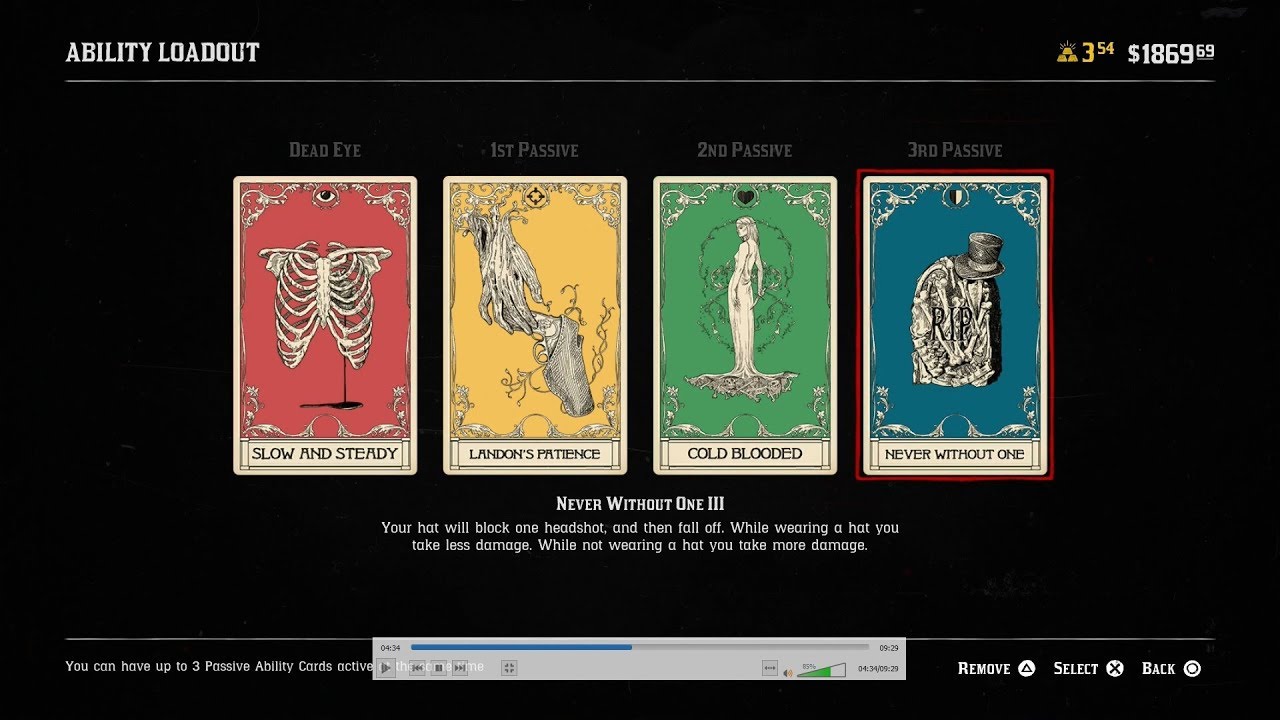Viewport: 1280px width, 720px height.
Task: Click the Remove button label
Action: click(x=984, y=668)
